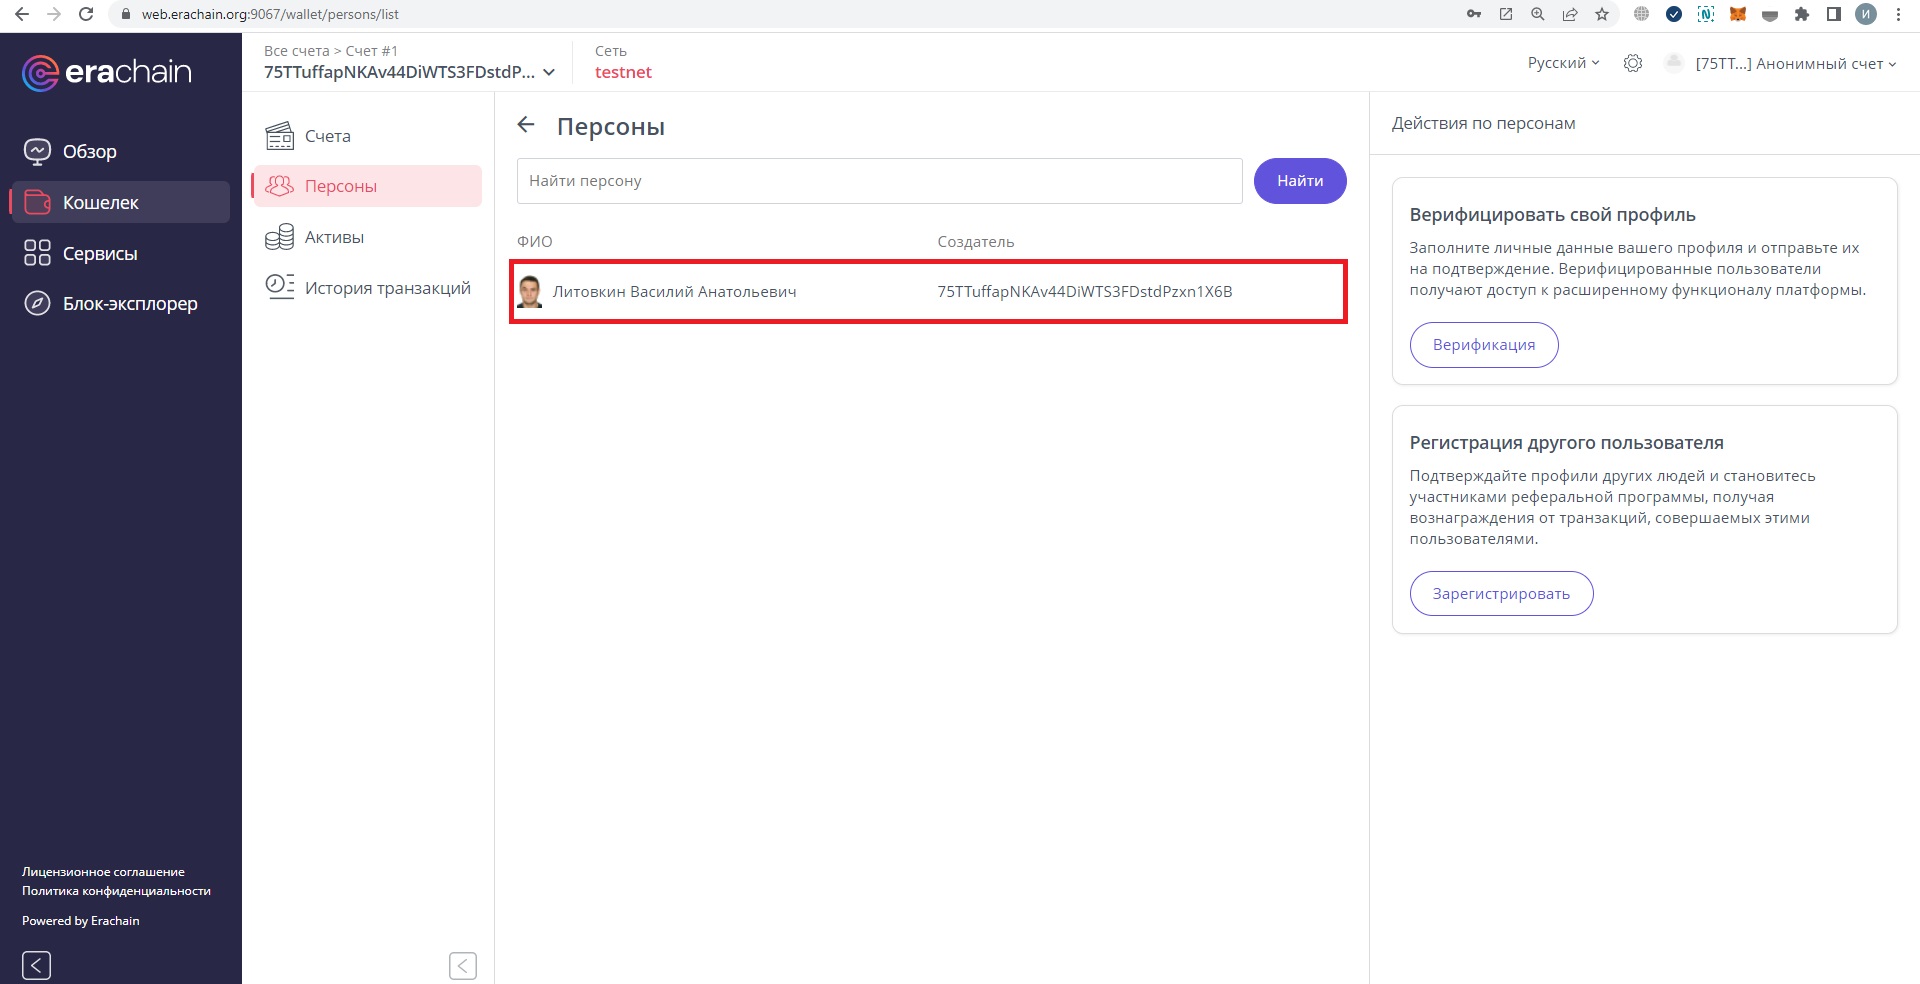Click the Найти персону search field
Viewport: 1920px width, 984px height.
coord(878,181)
